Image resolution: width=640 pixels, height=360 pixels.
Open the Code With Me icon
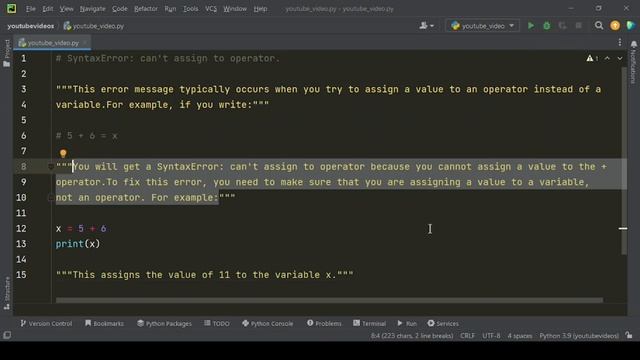pyautogui.click(x=631, y=26)
